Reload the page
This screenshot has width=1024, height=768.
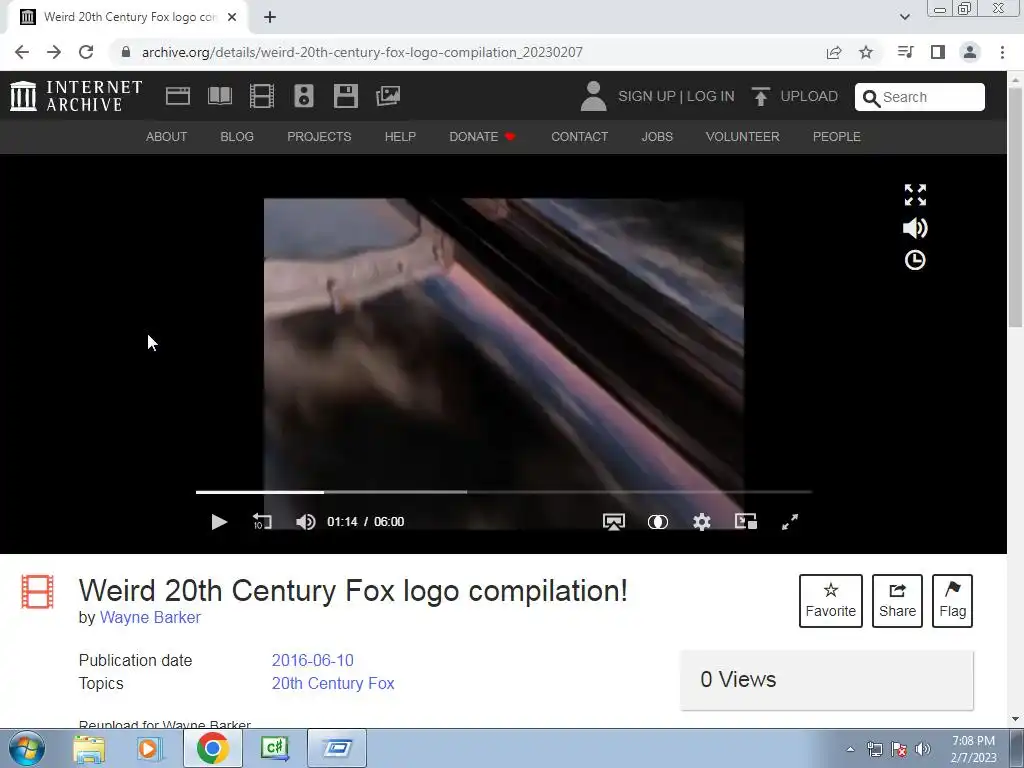coord(86,52)
